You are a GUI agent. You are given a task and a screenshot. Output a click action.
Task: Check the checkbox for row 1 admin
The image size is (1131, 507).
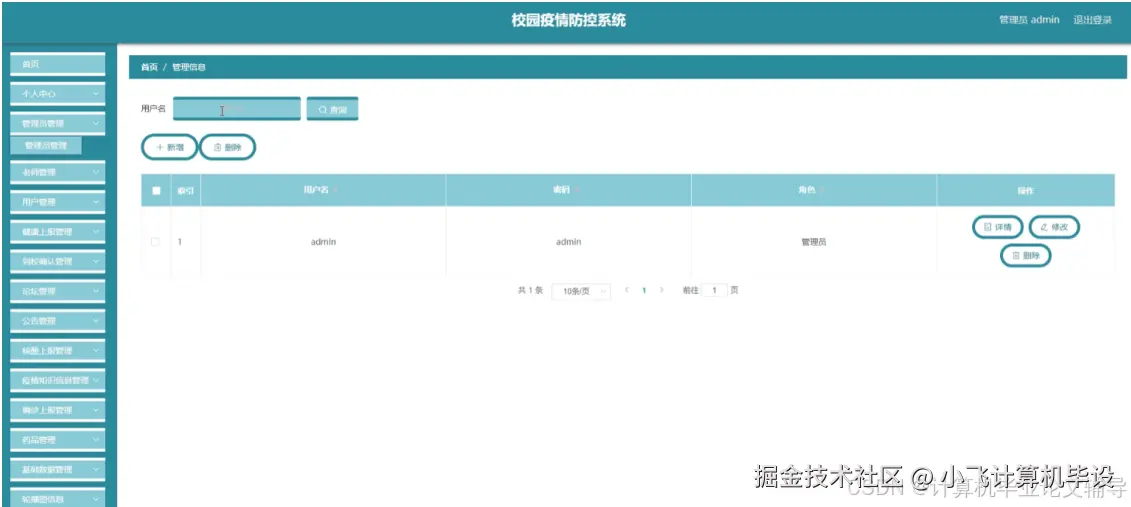point(155,242)
